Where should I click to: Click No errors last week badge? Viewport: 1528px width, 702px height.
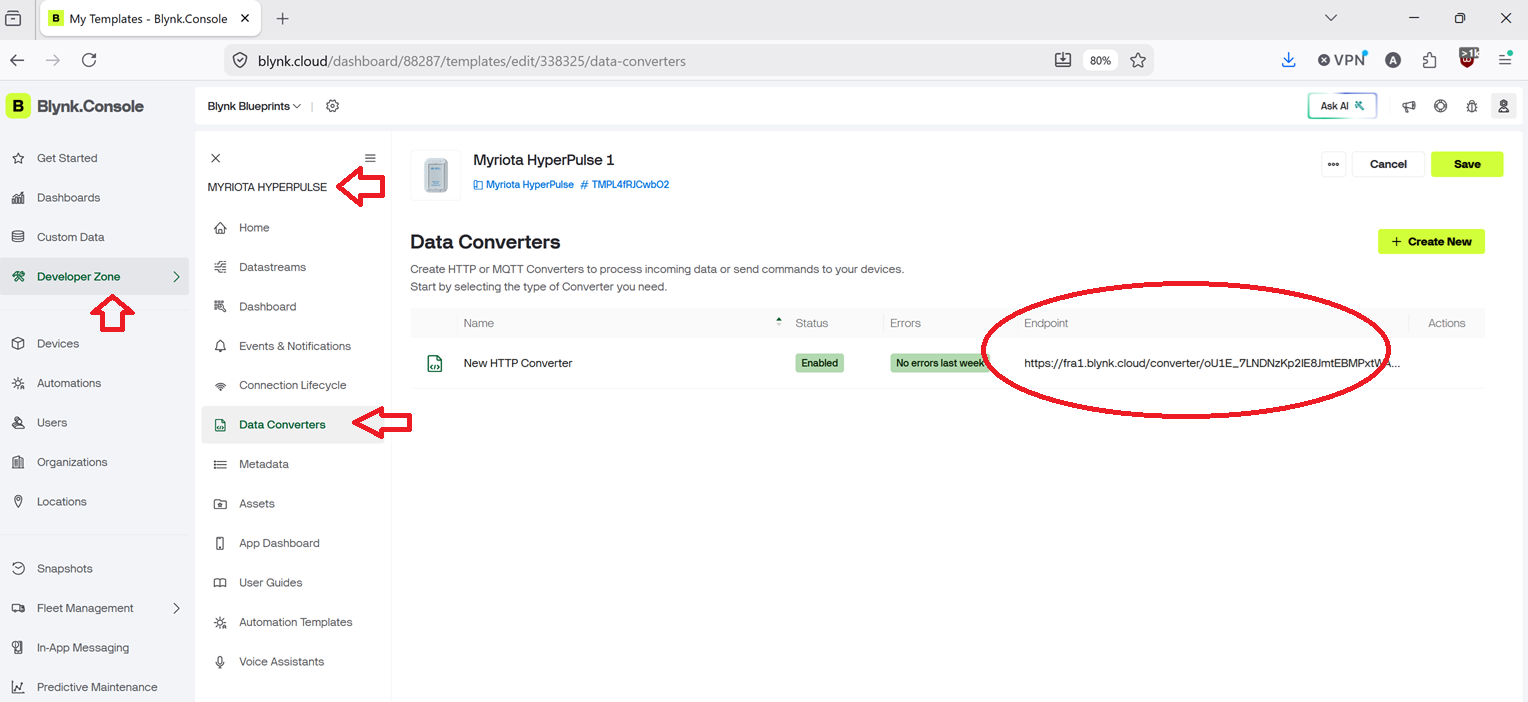(x=940, y=363)
